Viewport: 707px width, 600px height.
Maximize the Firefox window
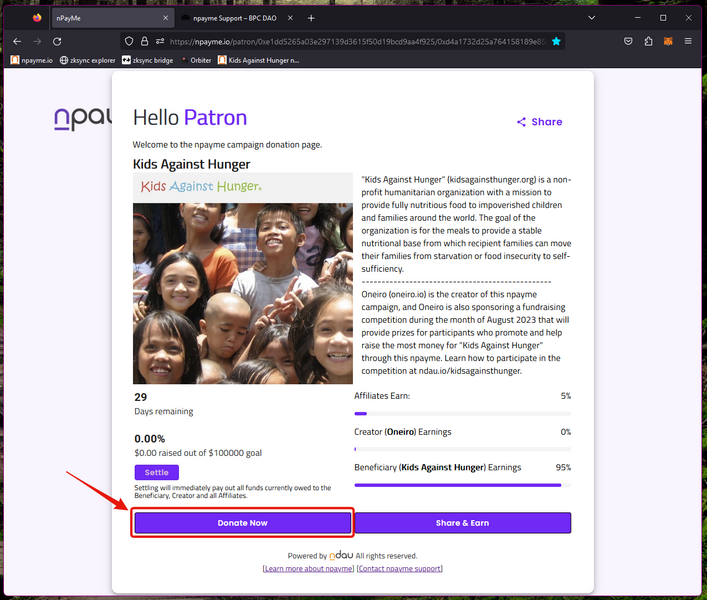click(x=663, y=18)
